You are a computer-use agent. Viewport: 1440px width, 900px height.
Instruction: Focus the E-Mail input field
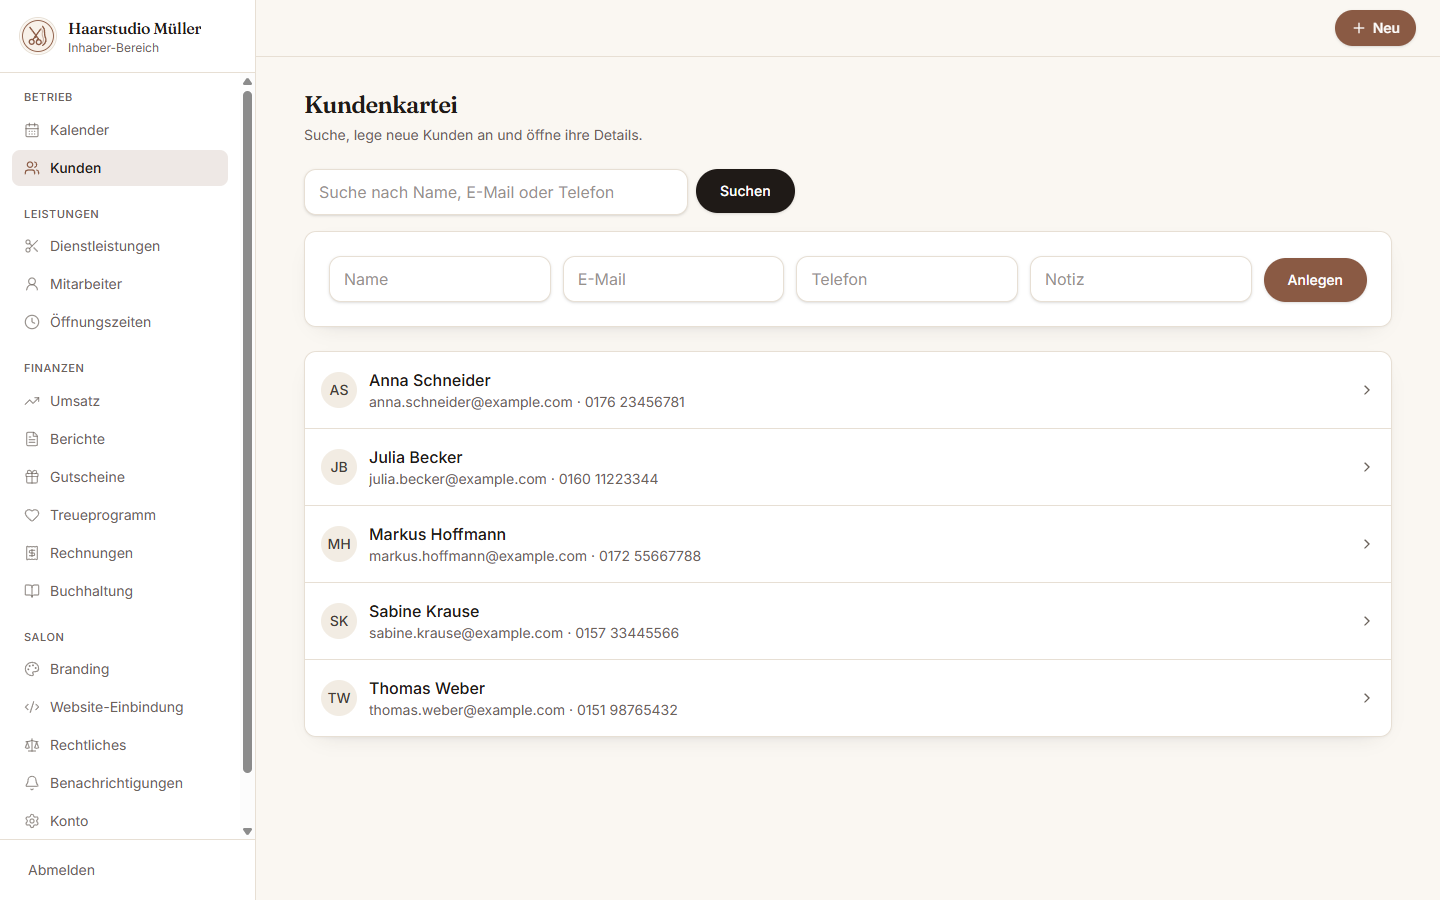(673, 279)
